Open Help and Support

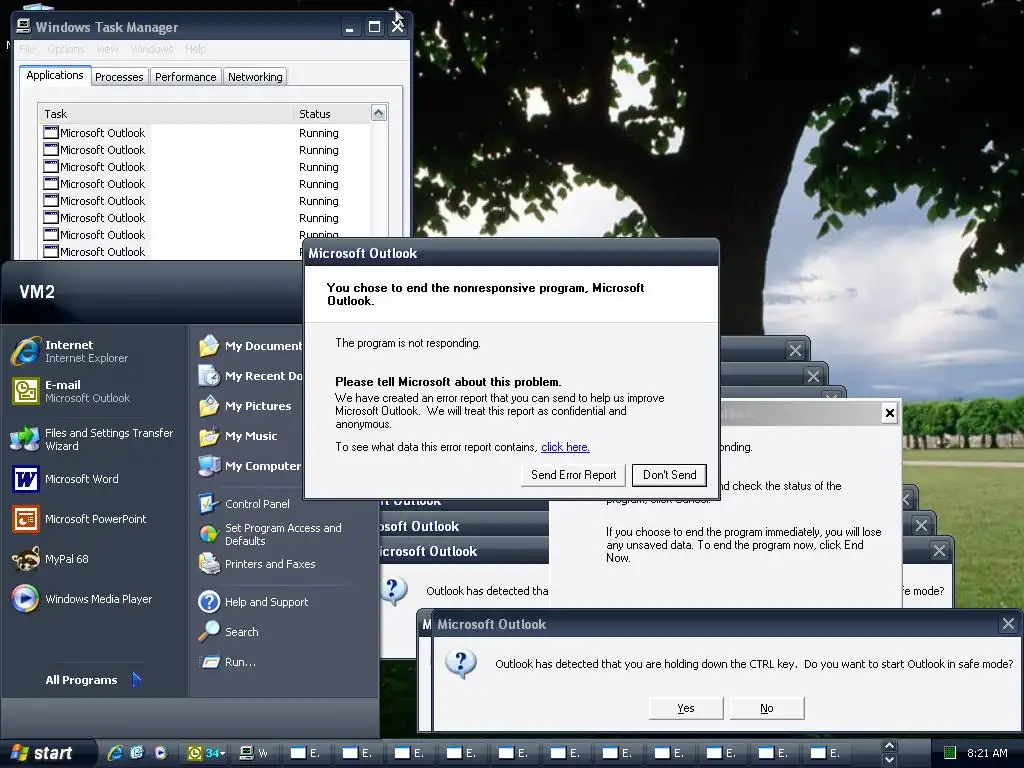point(253,601)
